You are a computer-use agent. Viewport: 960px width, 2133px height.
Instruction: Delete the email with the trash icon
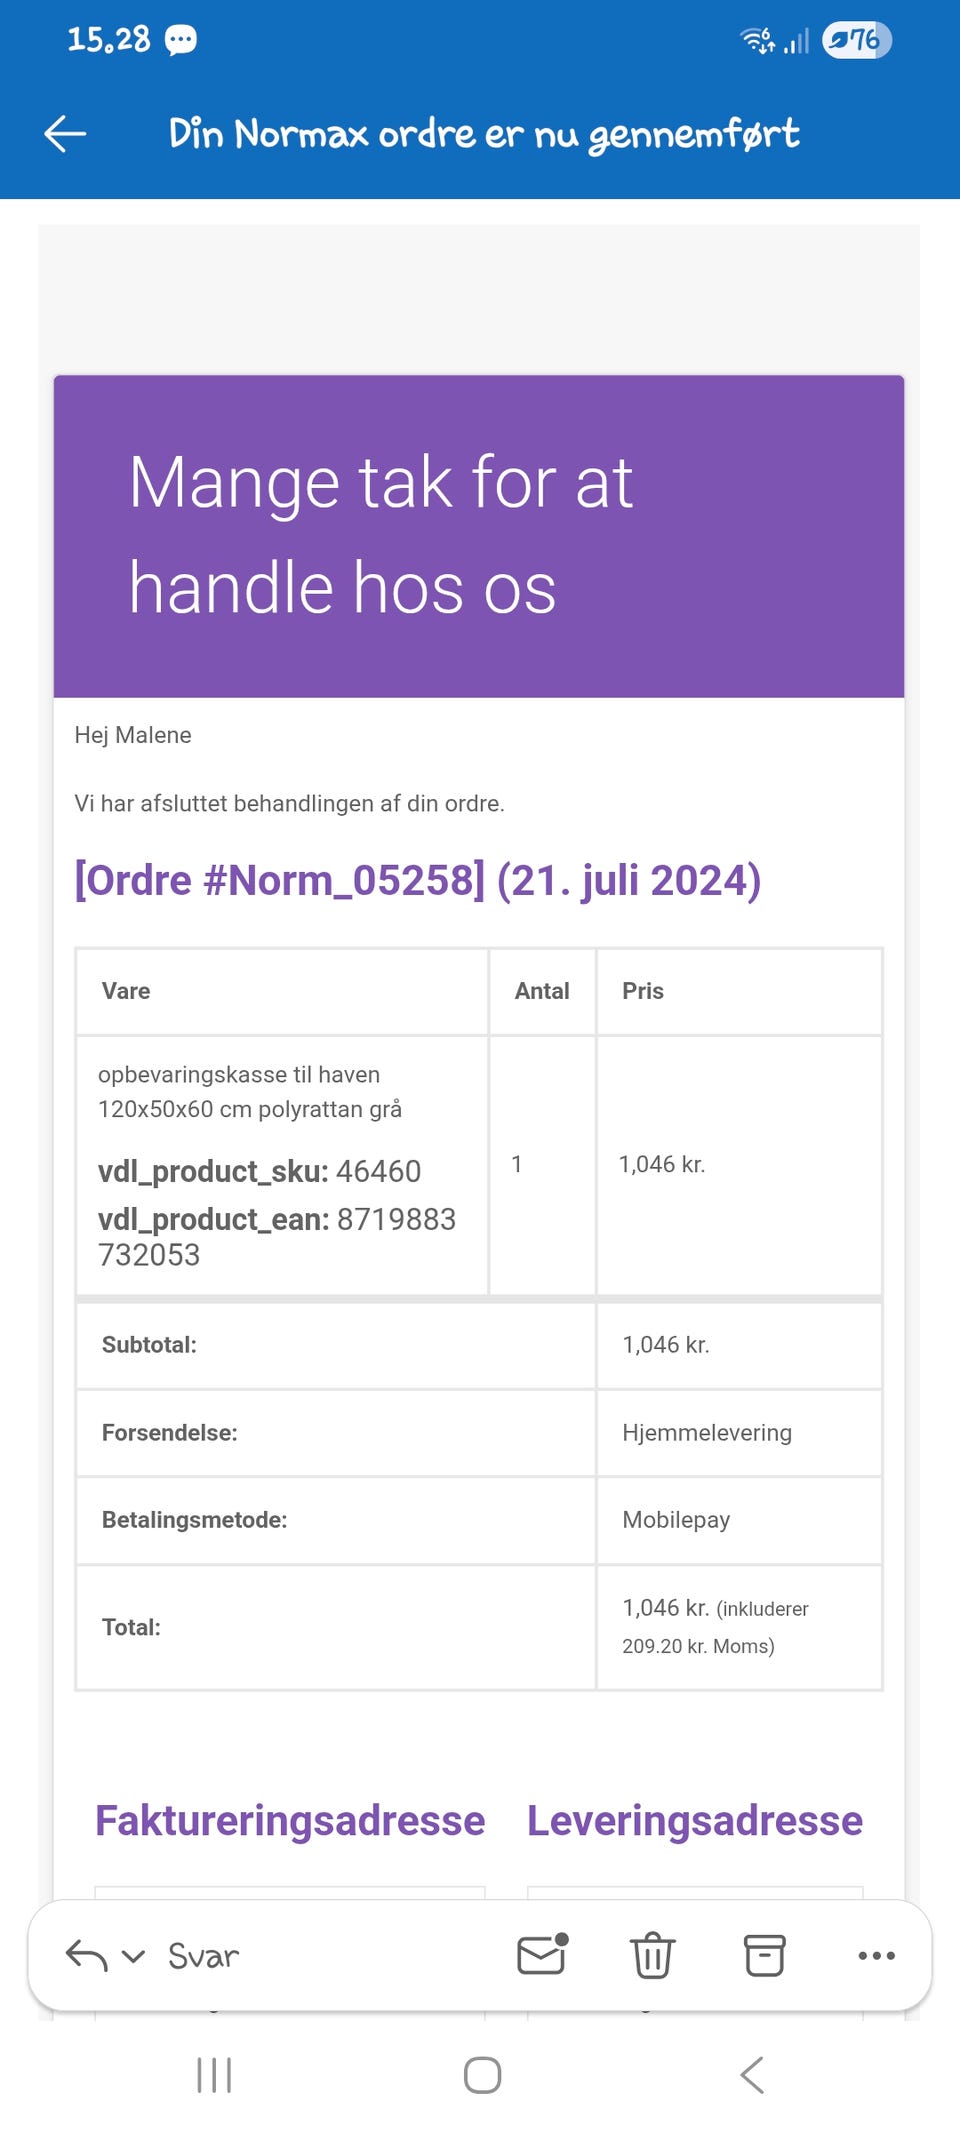click(652, 1955)
